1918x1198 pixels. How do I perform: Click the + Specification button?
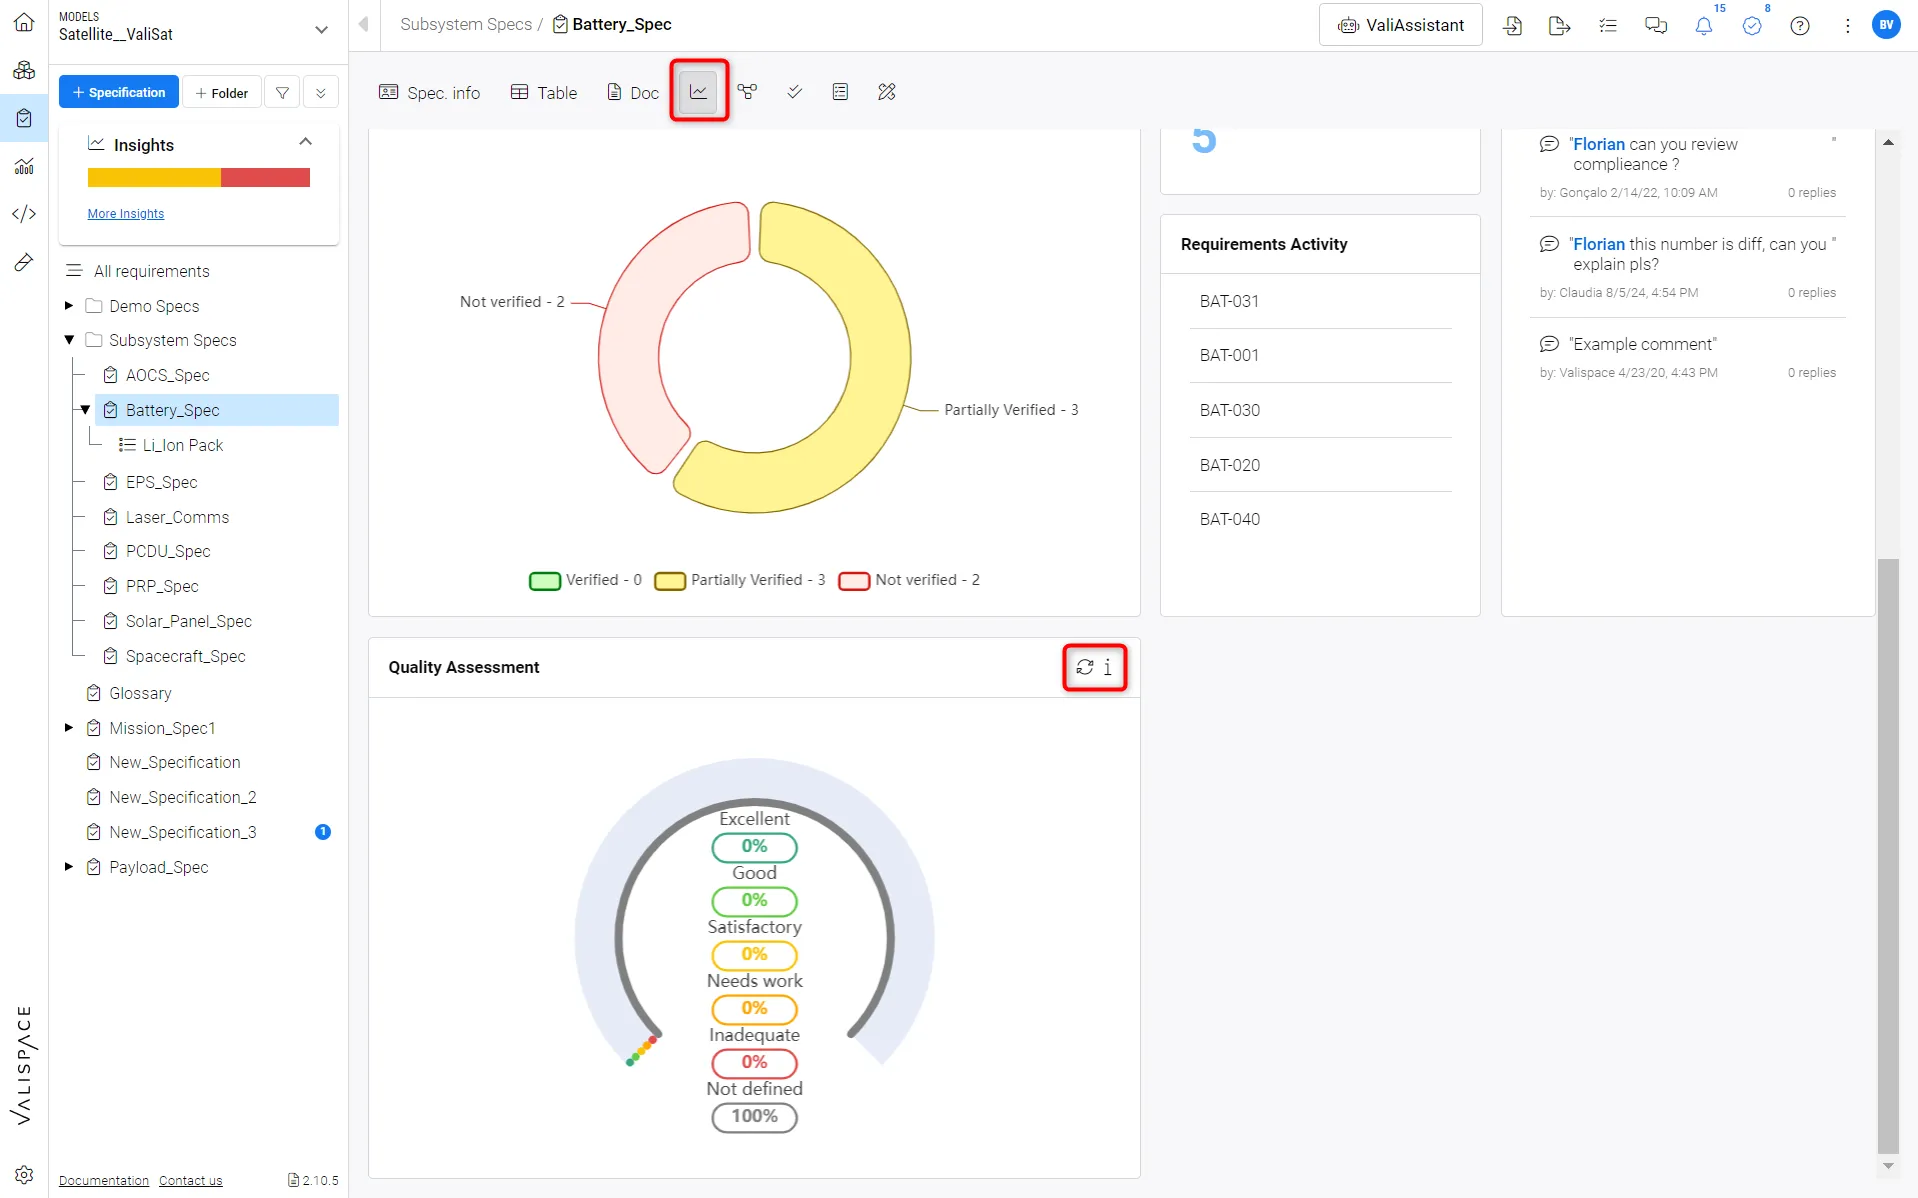coord(119,92)
